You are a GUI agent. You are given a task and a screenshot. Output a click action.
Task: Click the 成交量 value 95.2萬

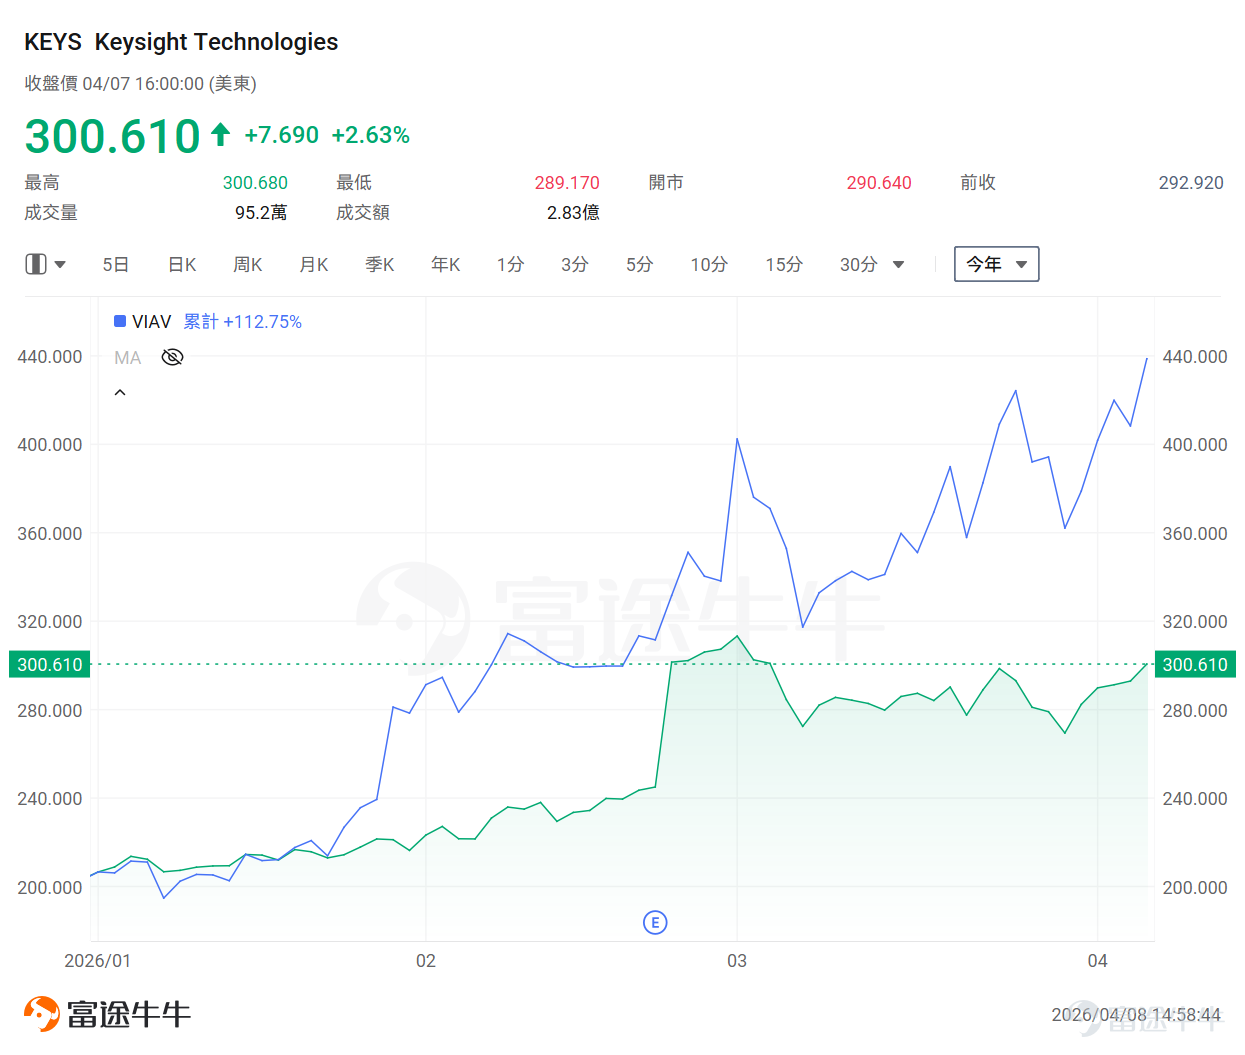click(x=261, y=213)
